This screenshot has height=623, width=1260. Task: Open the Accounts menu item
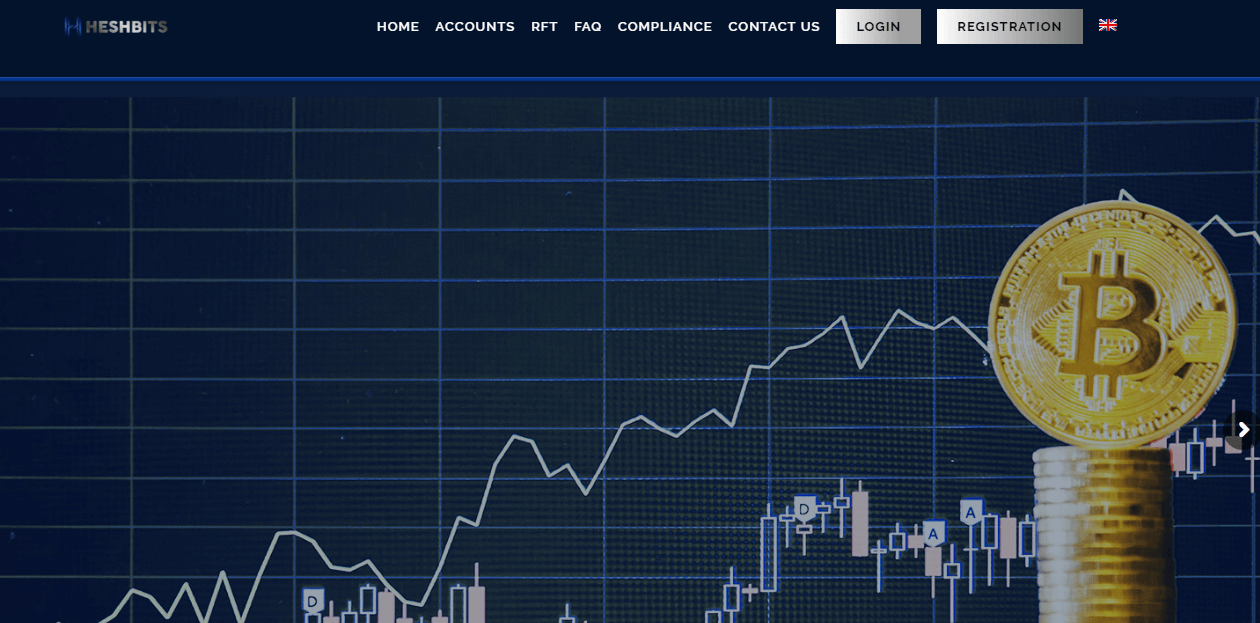tap(475, 27)
